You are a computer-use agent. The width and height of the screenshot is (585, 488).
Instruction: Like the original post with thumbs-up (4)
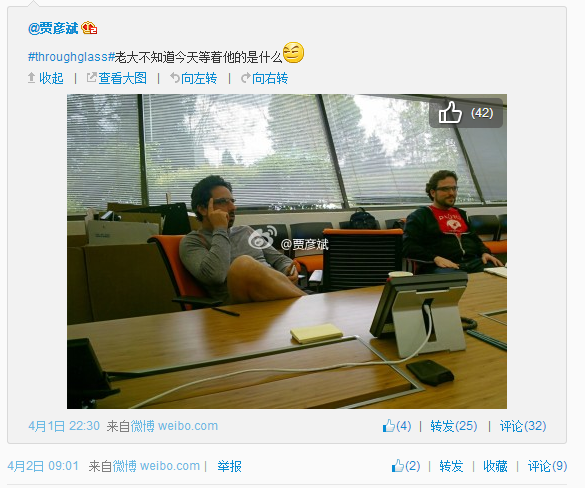[397, 426]
